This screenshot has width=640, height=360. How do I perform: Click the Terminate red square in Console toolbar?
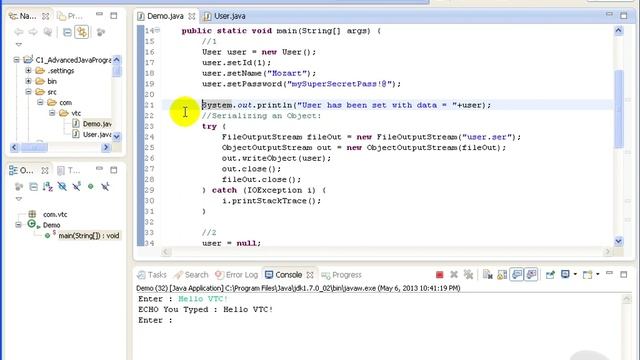point(439,275)
